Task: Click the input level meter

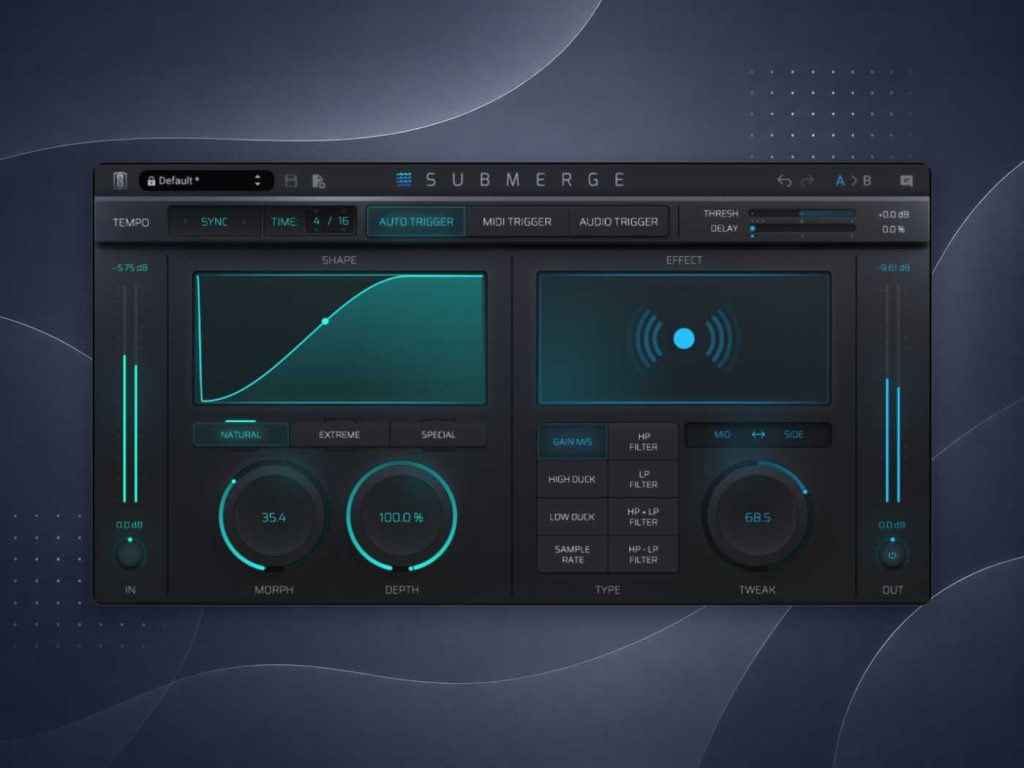Action: tap(130, 393)
